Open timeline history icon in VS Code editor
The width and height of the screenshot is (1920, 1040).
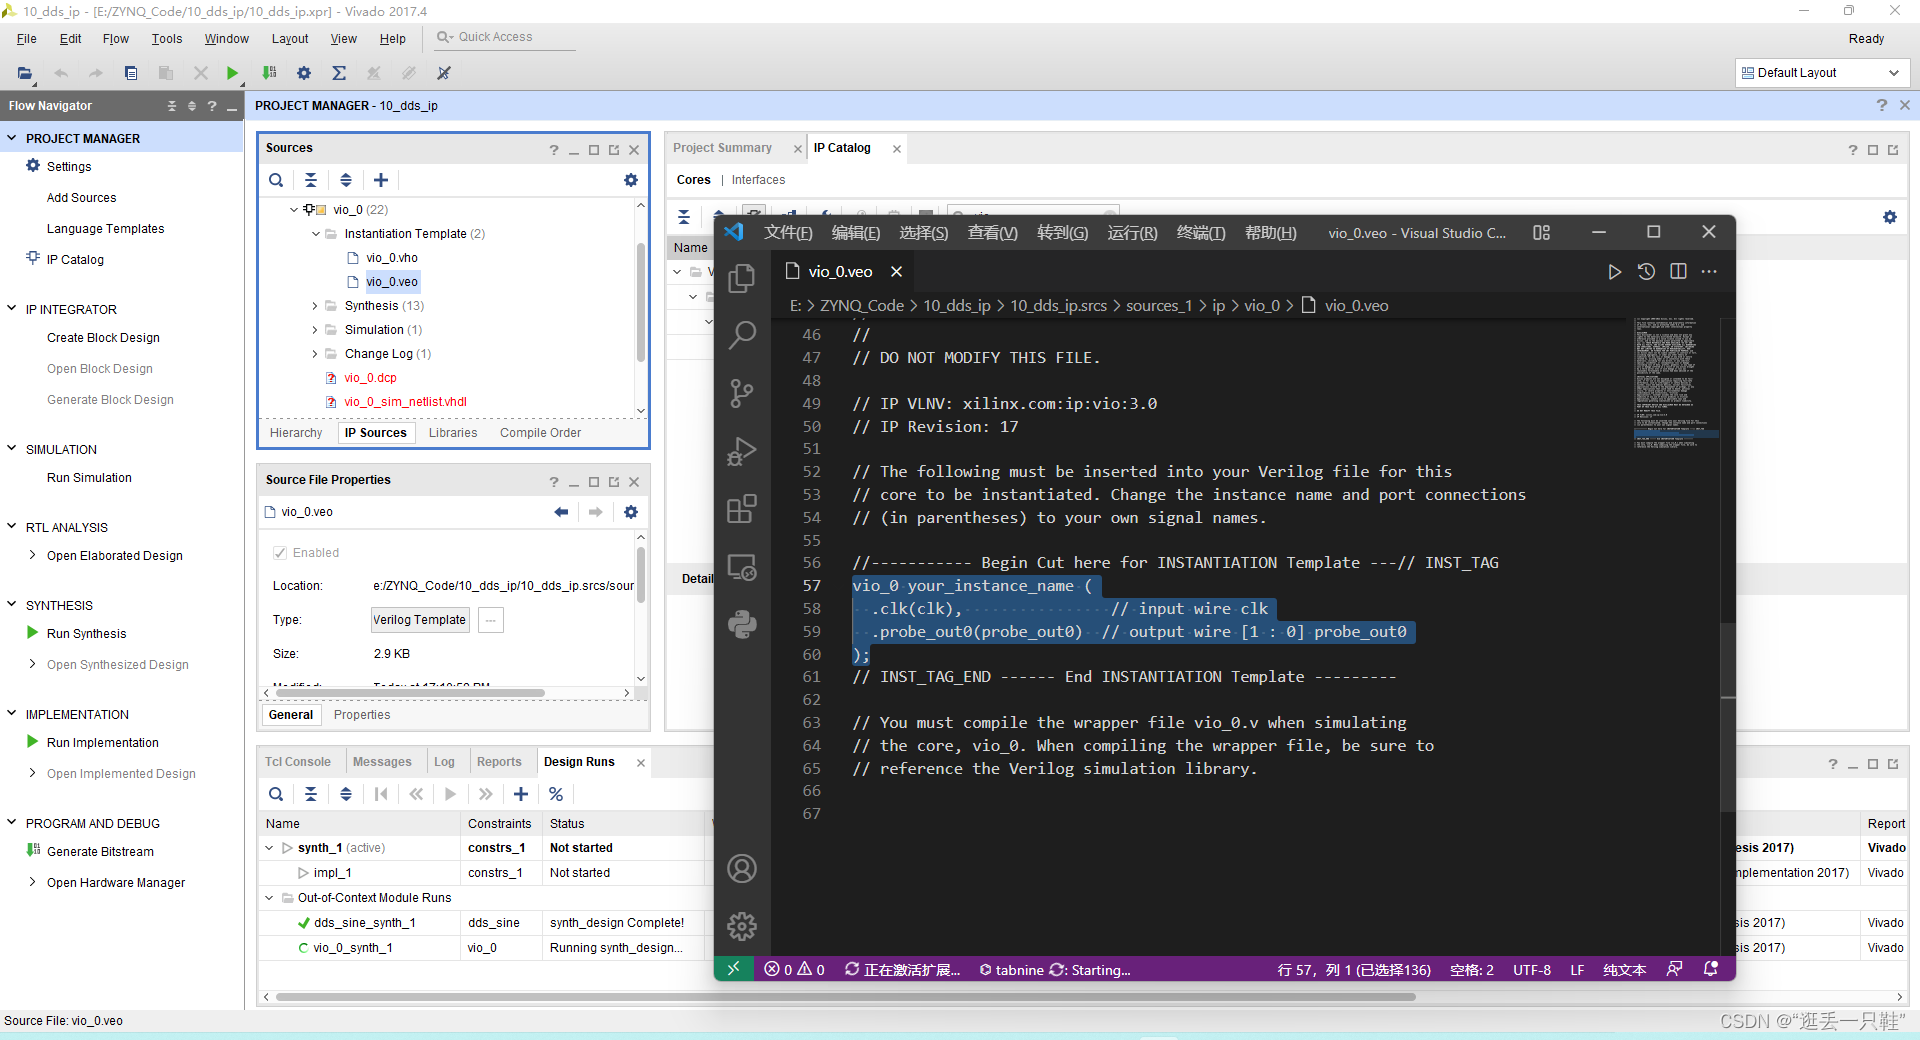pyautogui.click(x=1646, y=272)
